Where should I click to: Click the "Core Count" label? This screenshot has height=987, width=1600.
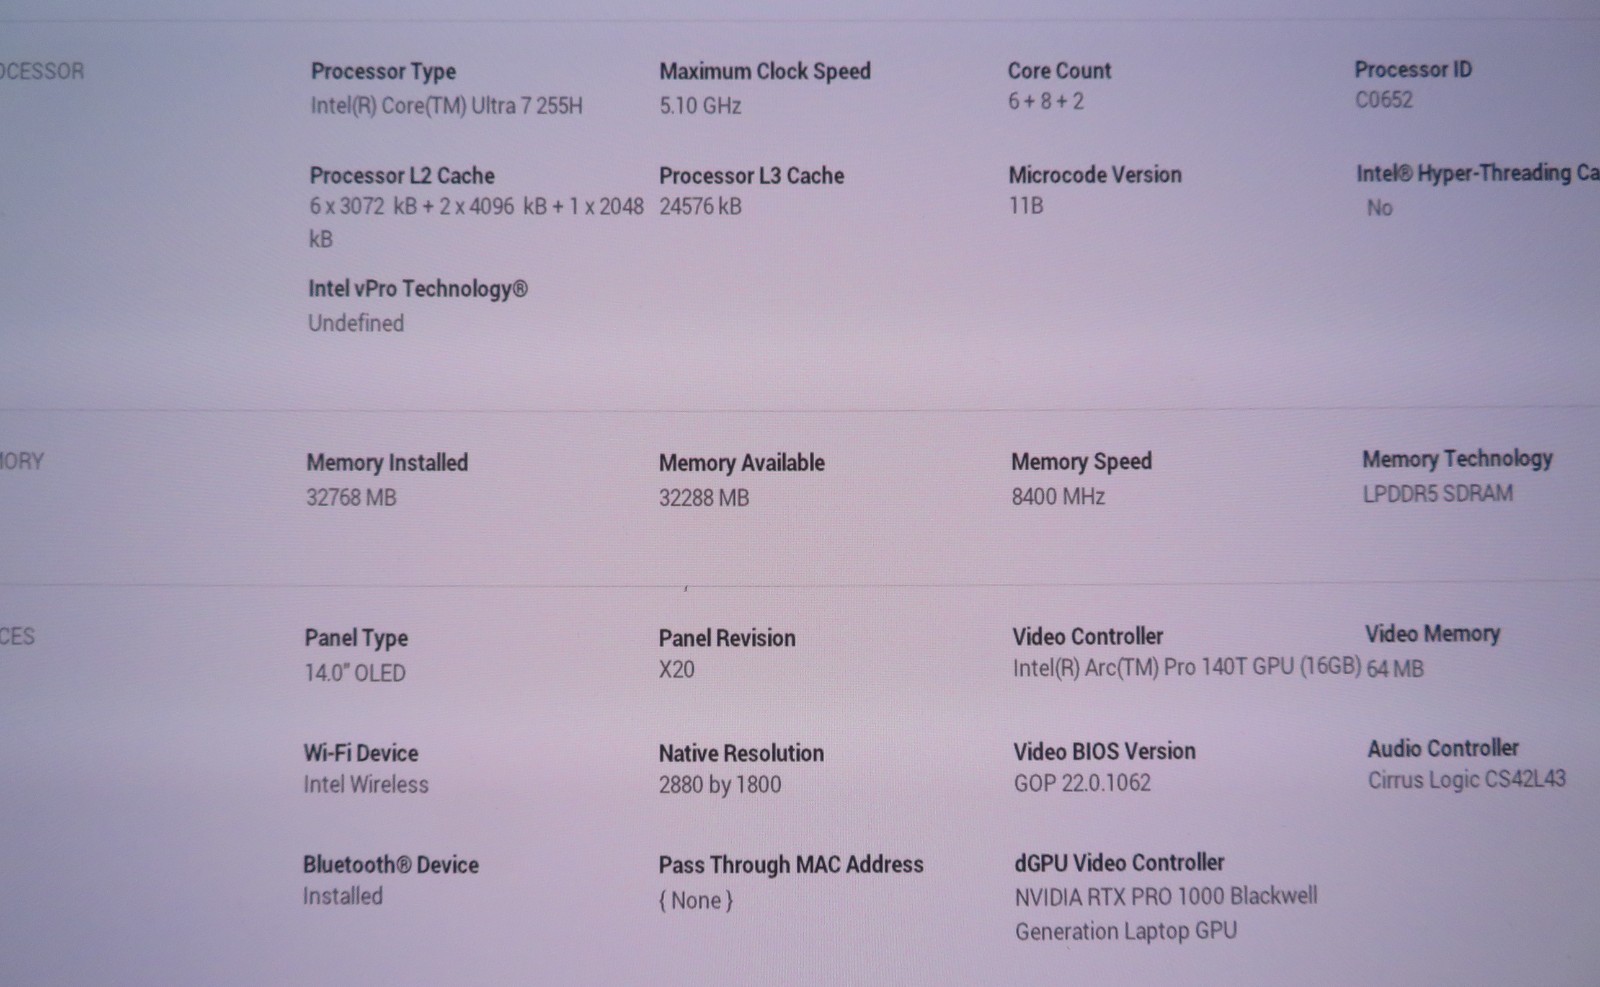[1059, 70]
